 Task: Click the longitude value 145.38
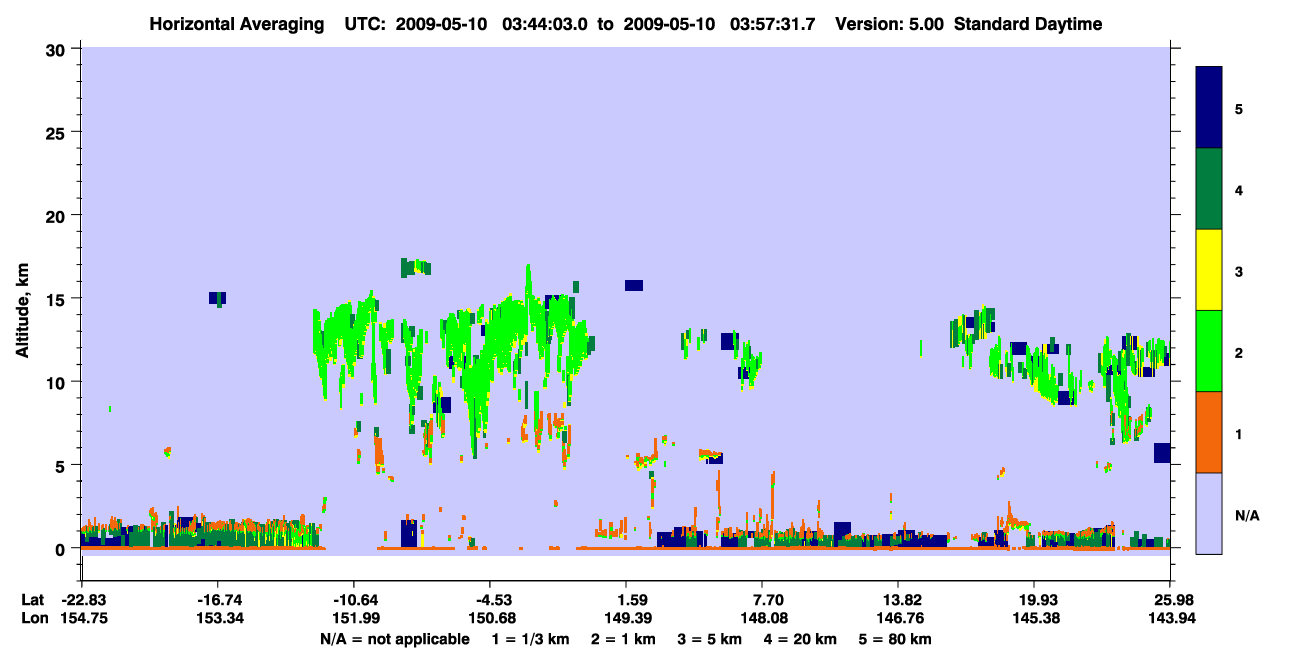(1034, 618)
